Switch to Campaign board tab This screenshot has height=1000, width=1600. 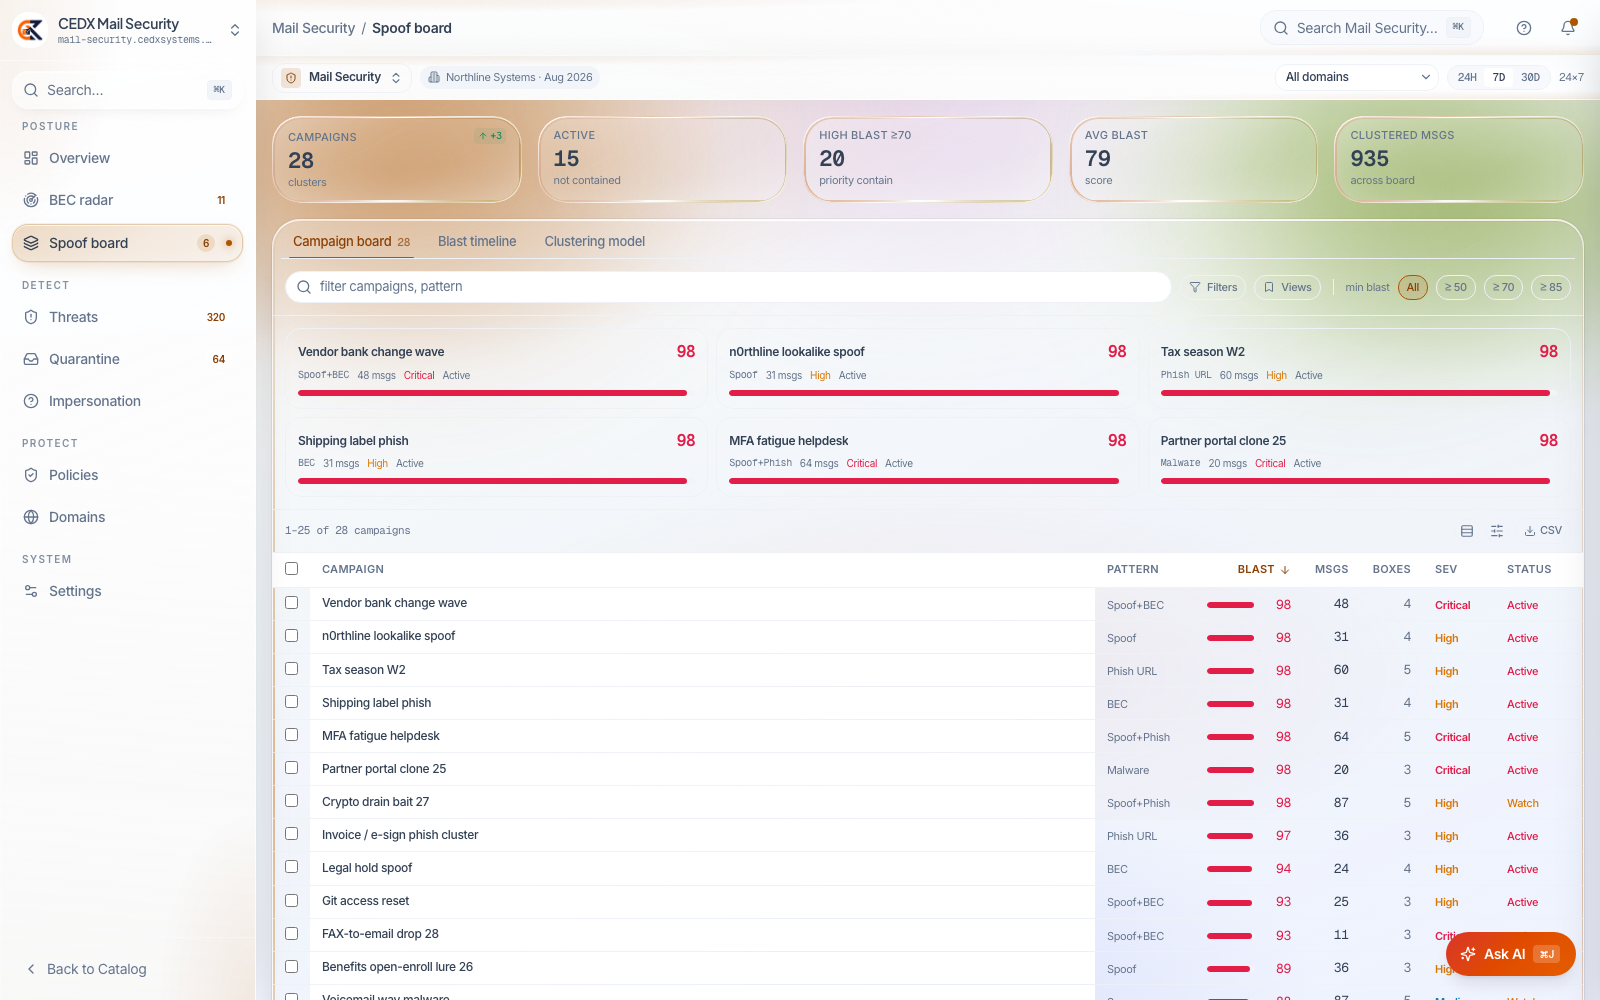click(x=351, y=241)
